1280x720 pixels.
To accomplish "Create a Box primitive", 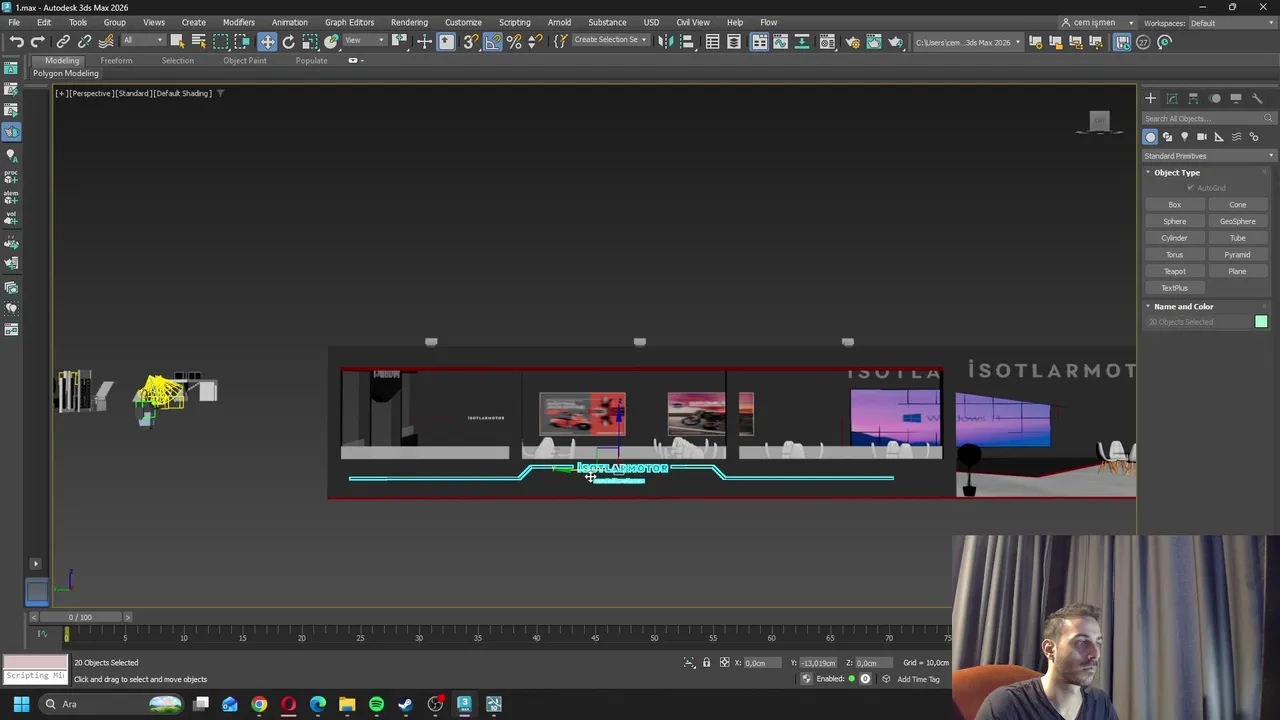I will (x=1174, y=205).
